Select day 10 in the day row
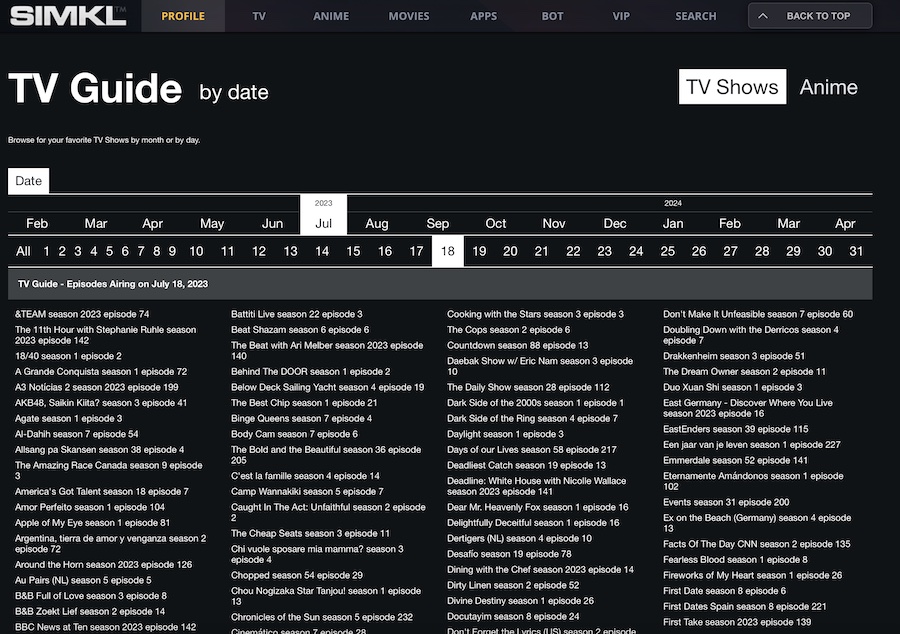The height and width of the screenshot is (634, 900). click(196, 251)
